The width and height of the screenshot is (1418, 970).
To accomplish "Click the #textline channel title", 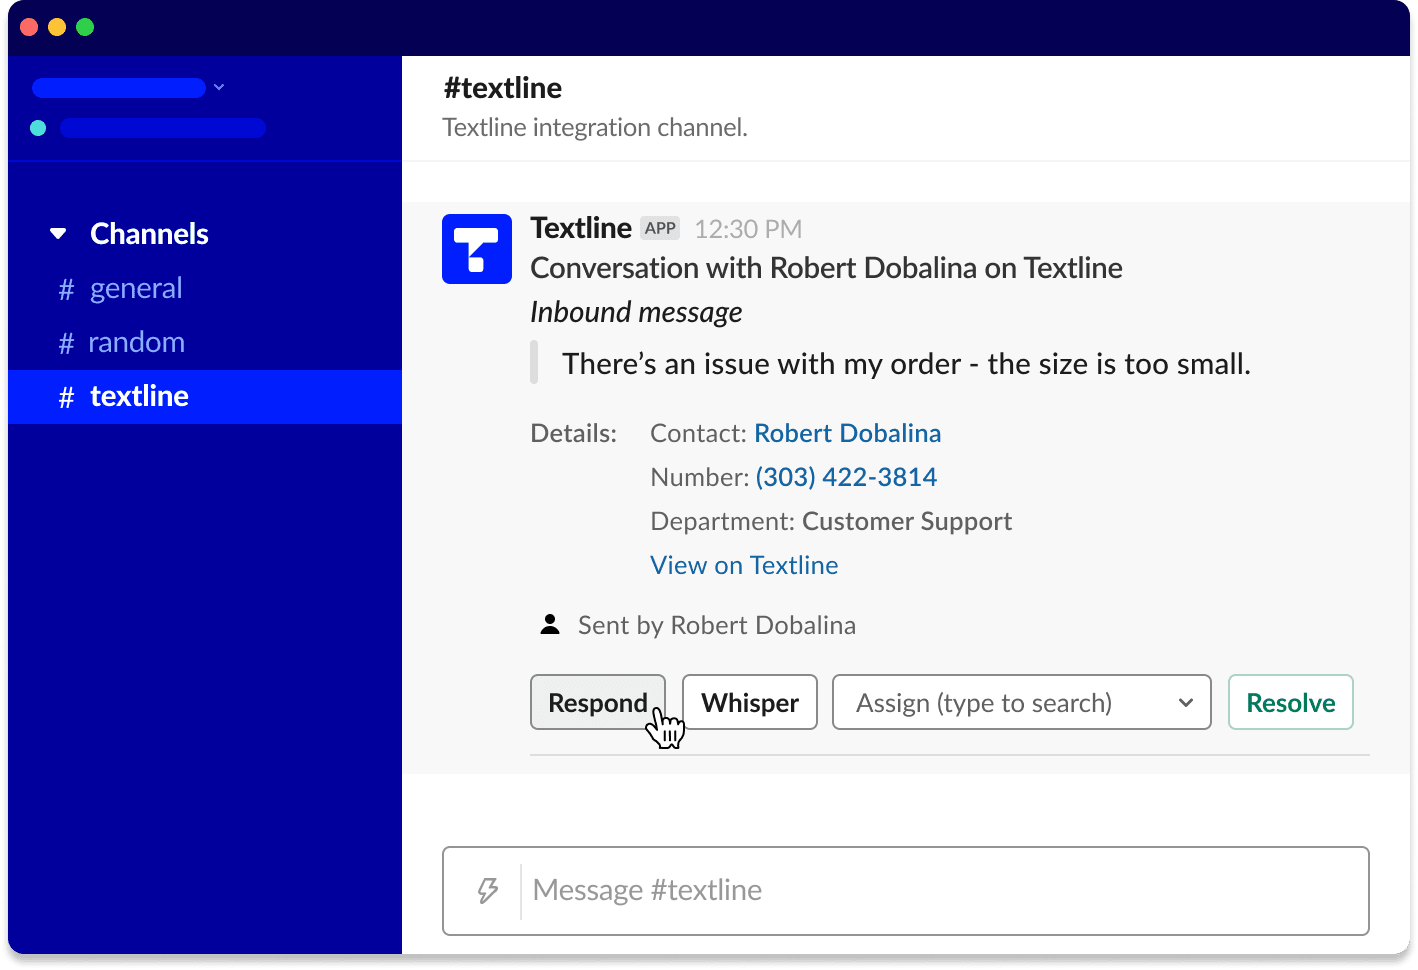I will pyautogui.click(x=502, y=88).
